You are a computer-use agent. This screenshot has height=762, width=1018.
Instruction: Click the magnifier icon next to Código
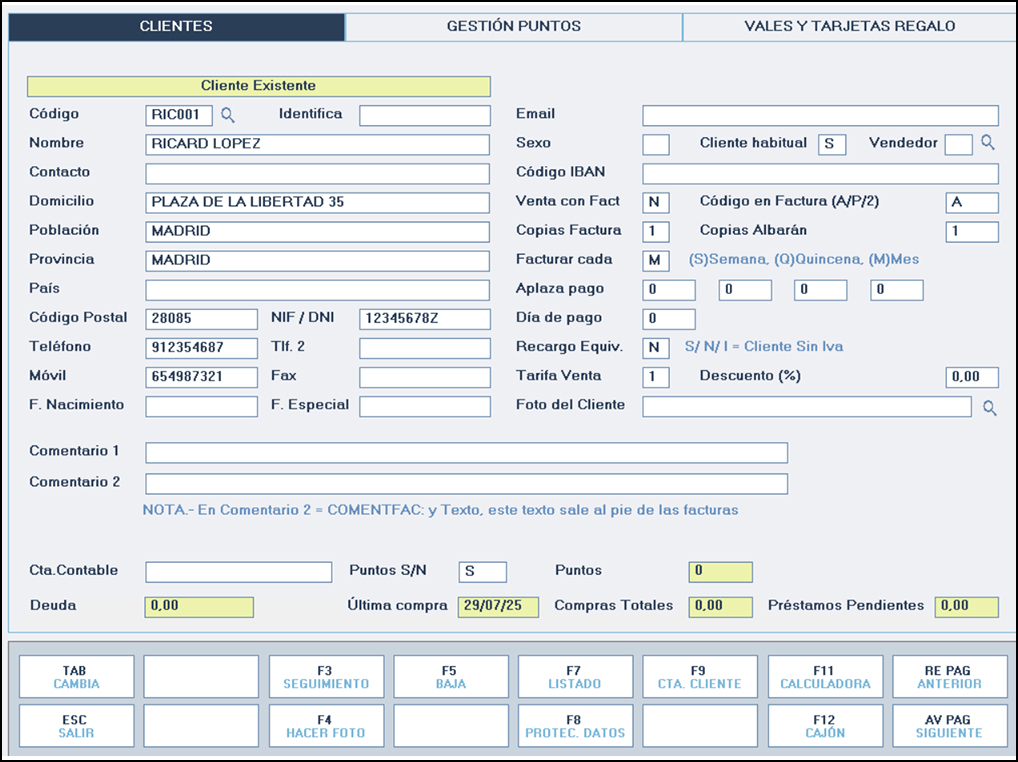228,115
